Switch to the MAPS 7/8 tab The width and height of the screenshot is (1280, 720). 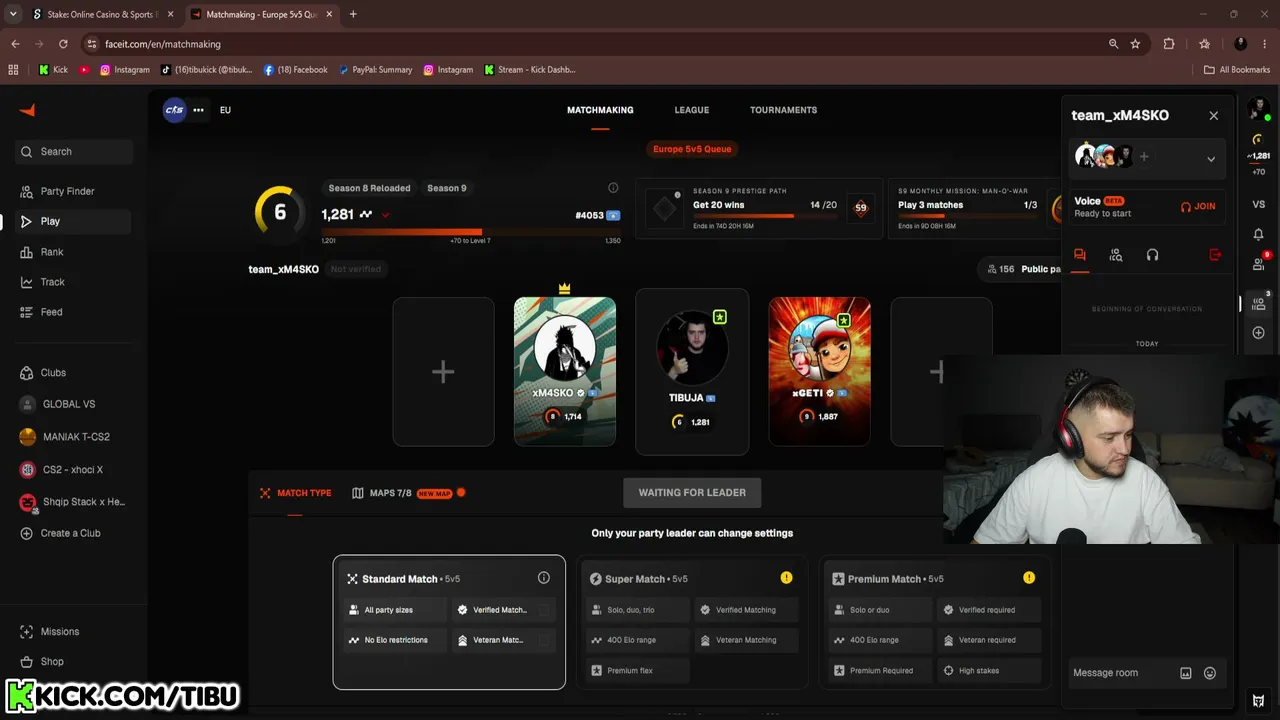(408, 493)
